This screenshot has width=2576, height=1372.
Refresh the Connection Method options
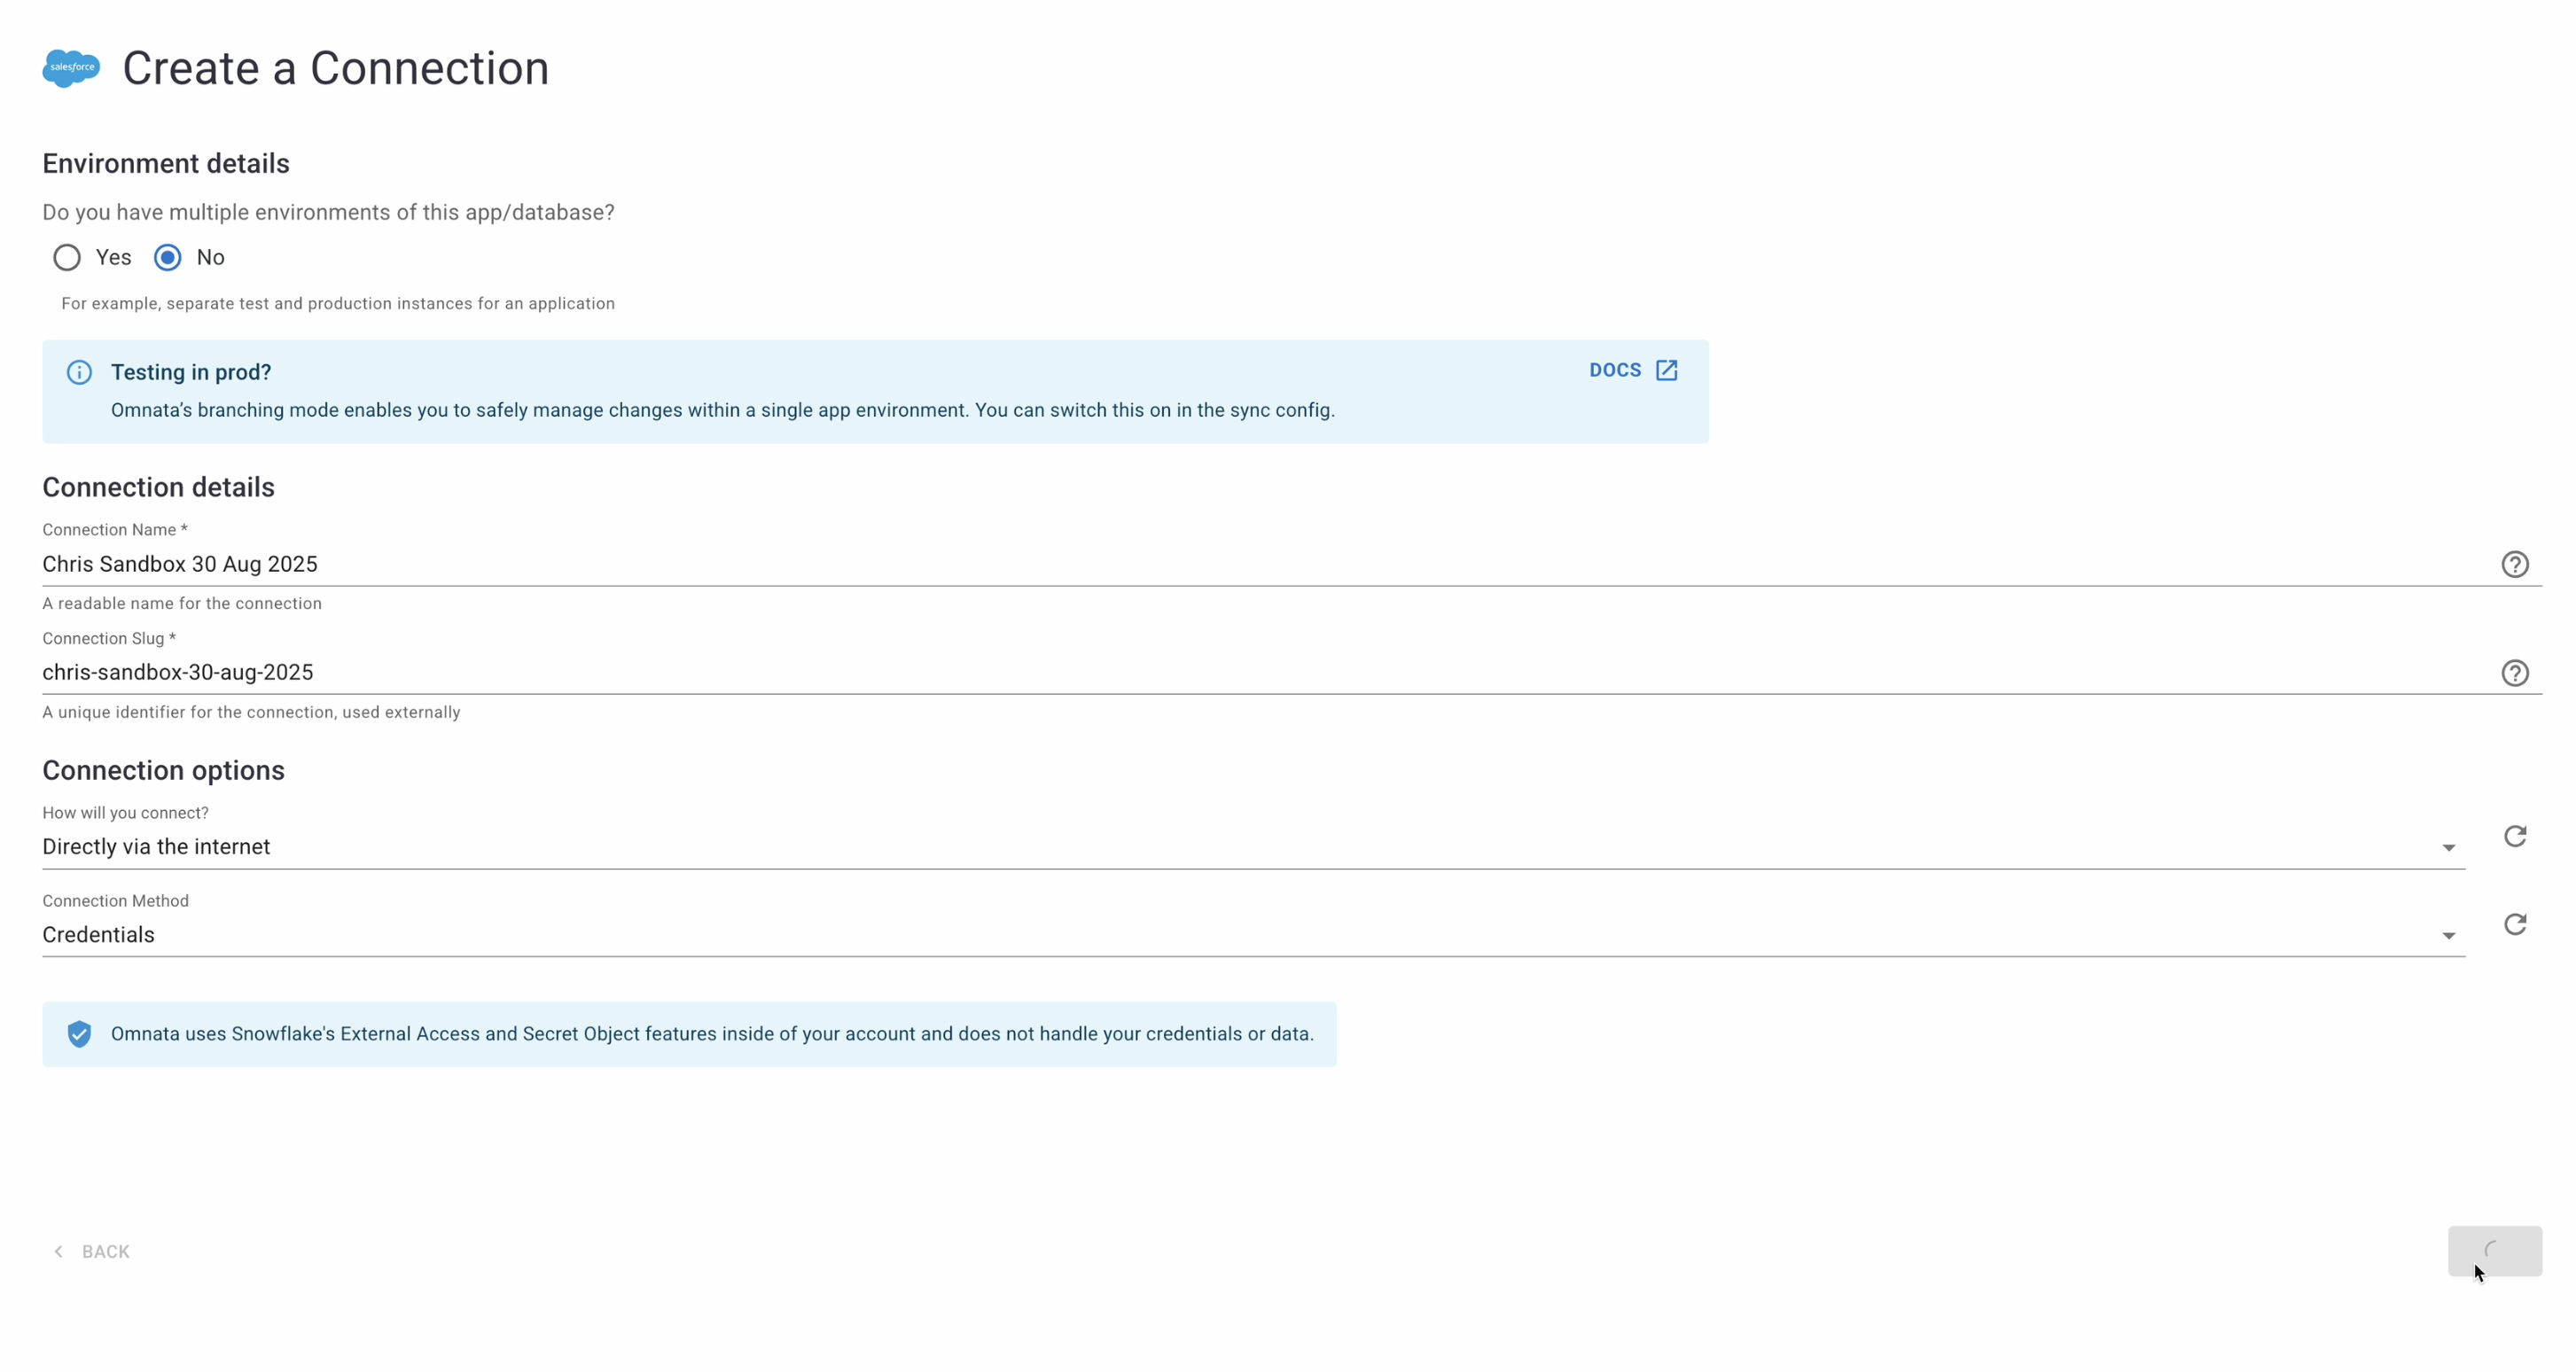pos(2514,924)
